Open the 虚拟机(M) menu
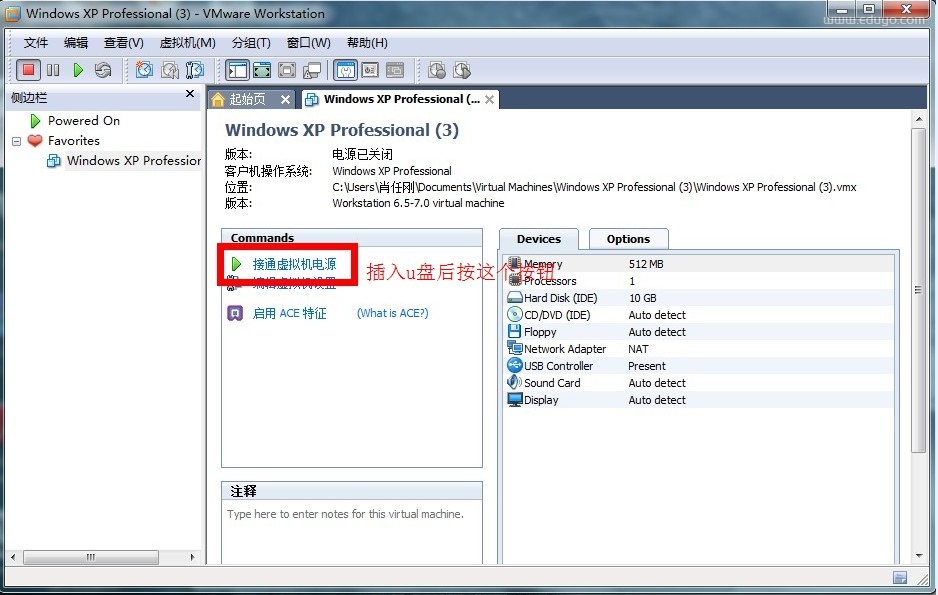 (x=187, y=43)
